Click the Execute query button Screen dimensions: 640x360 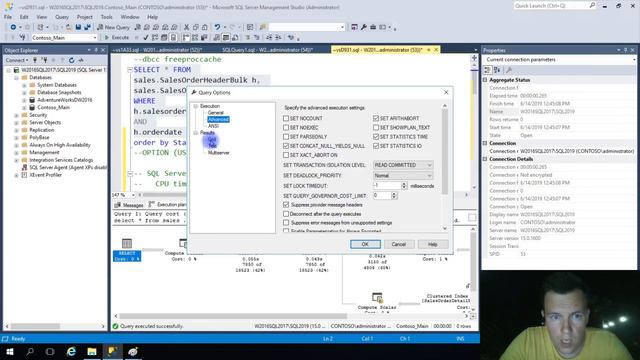coord(117,38)
